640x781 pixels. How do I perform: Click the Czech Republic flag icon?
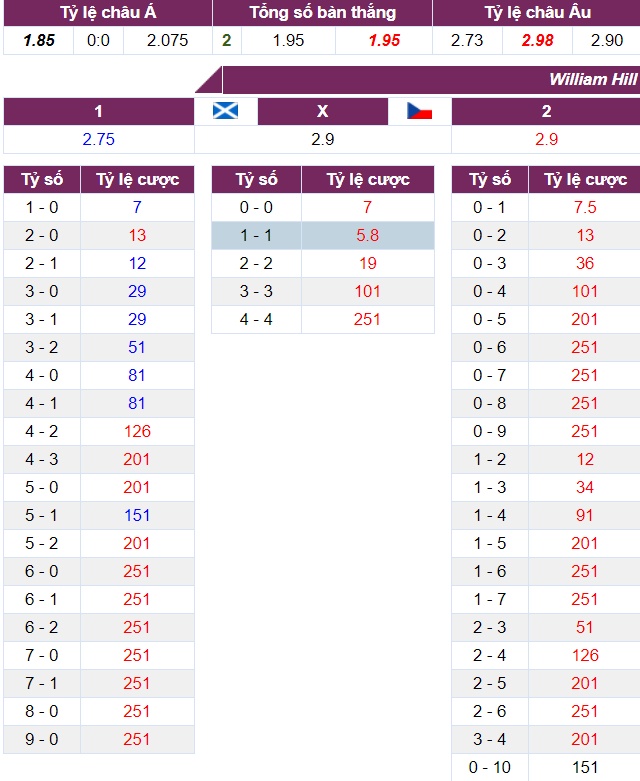(419, 111)
